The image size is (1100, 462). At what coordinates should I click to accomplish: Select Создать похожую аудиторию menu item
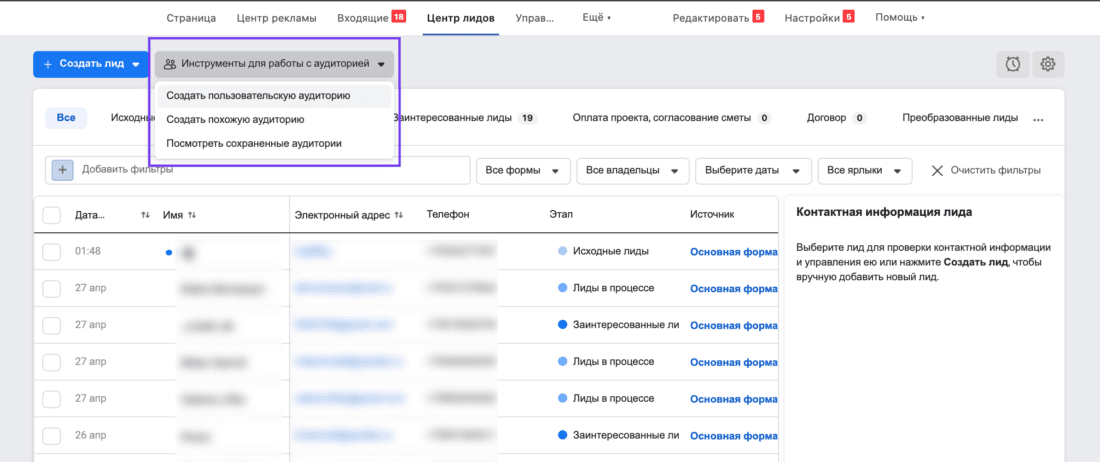274,119
